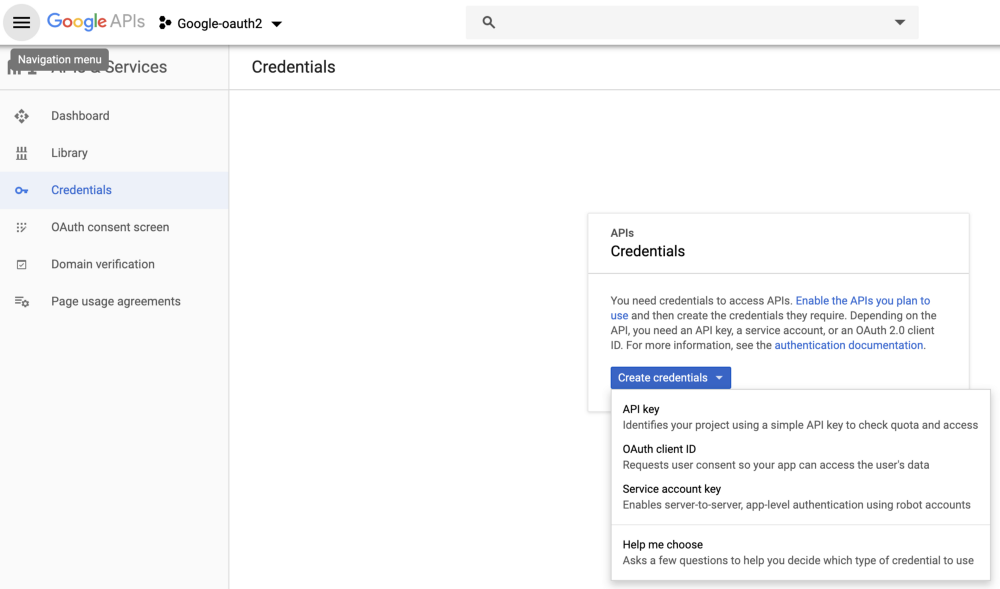
Task: Click the Credentials key icon
Action: click(21, 190)
